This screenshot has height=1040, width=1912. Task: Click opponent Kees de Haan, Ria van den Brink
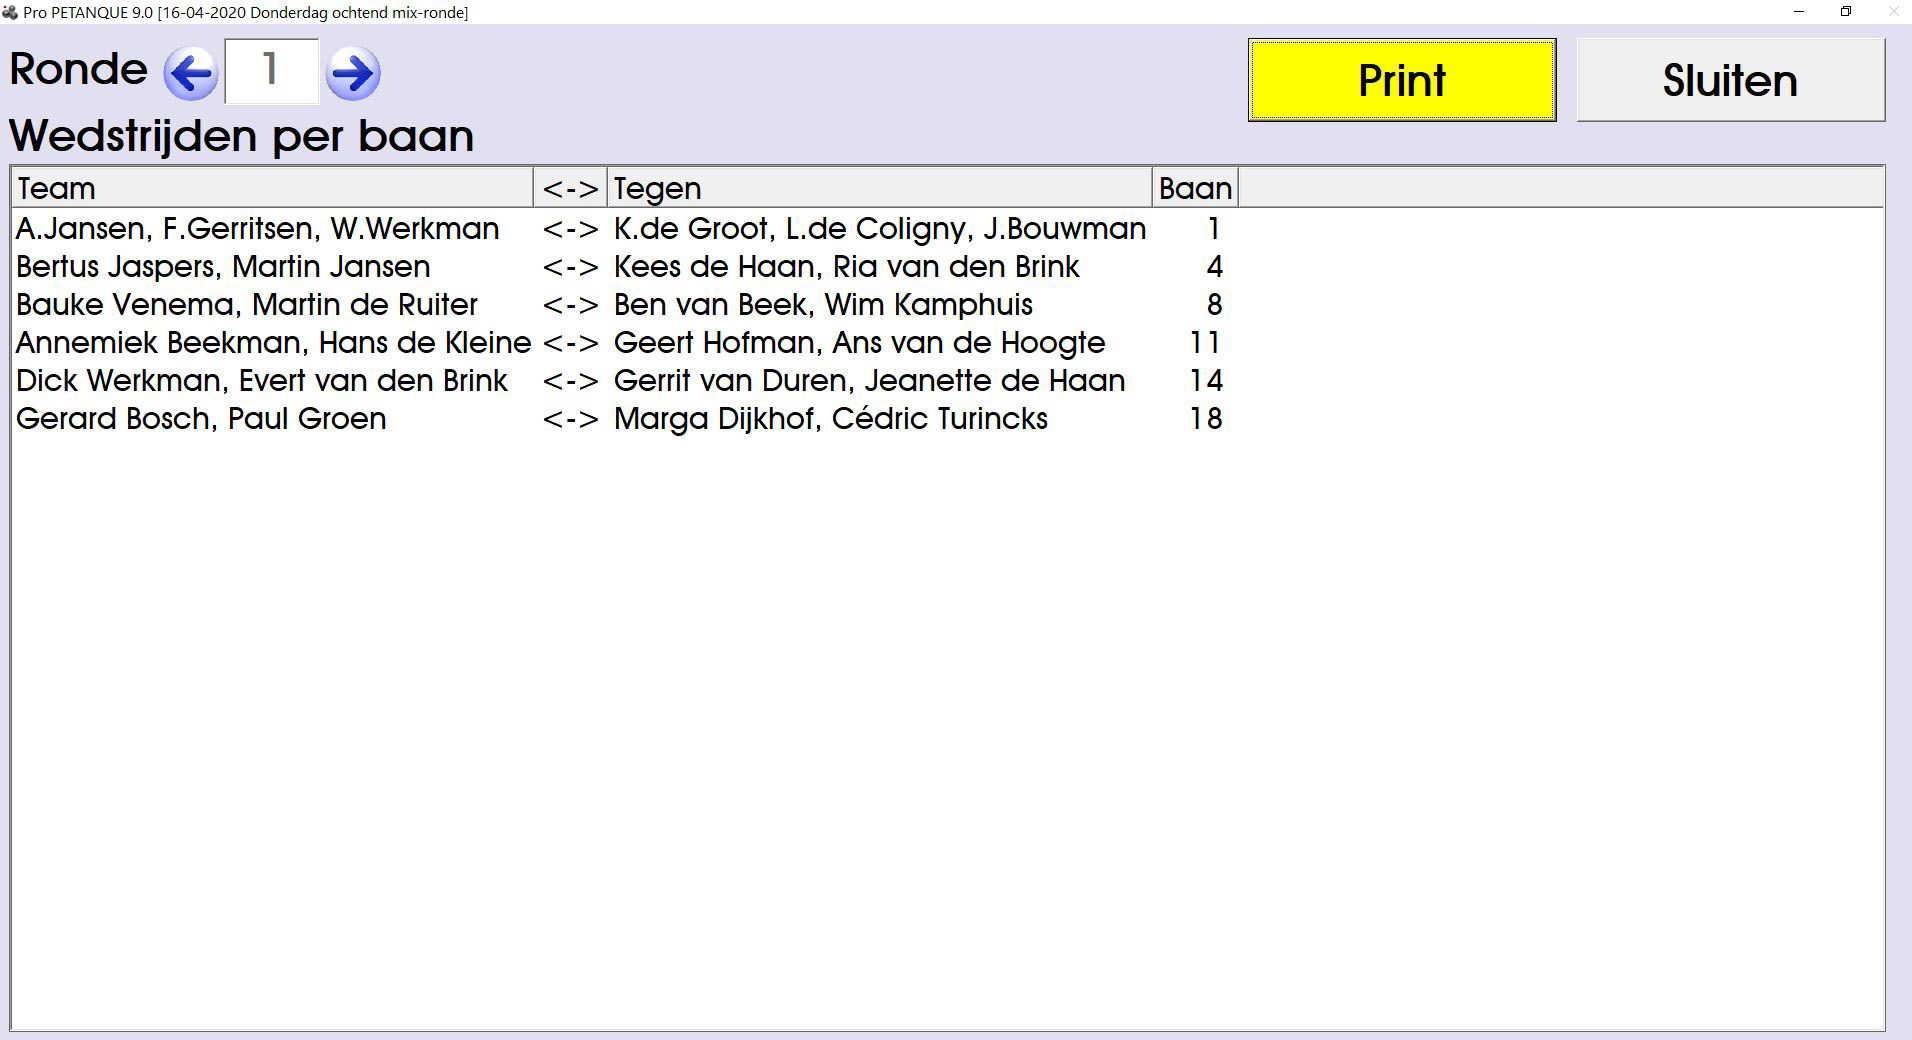pyautogui.click(x=846, y=267)
